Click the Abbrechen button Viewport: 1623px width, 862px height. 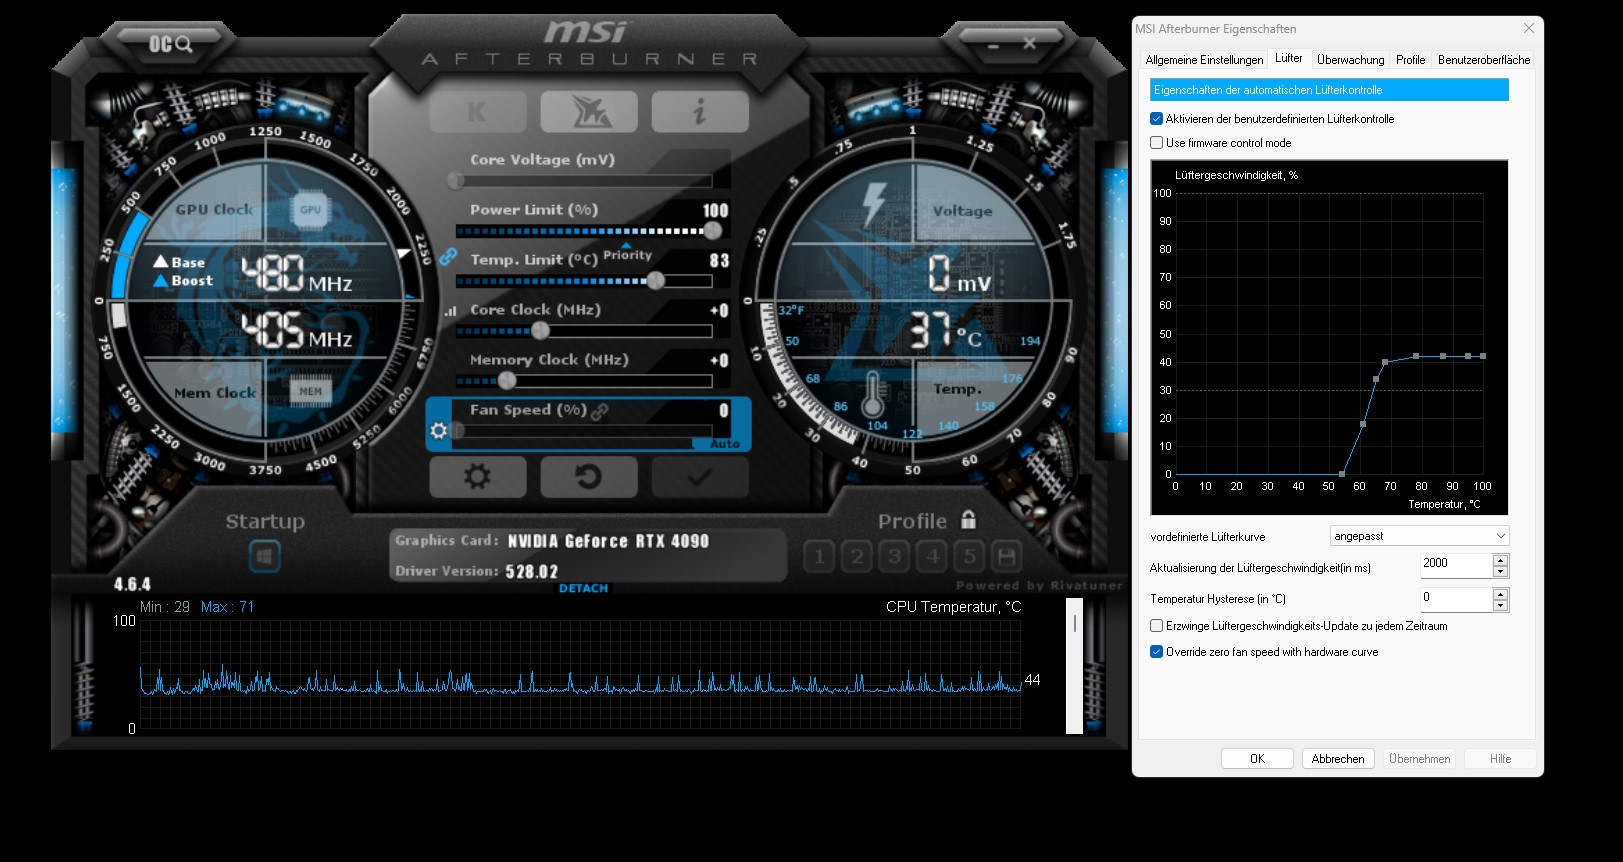[1338, 759]
